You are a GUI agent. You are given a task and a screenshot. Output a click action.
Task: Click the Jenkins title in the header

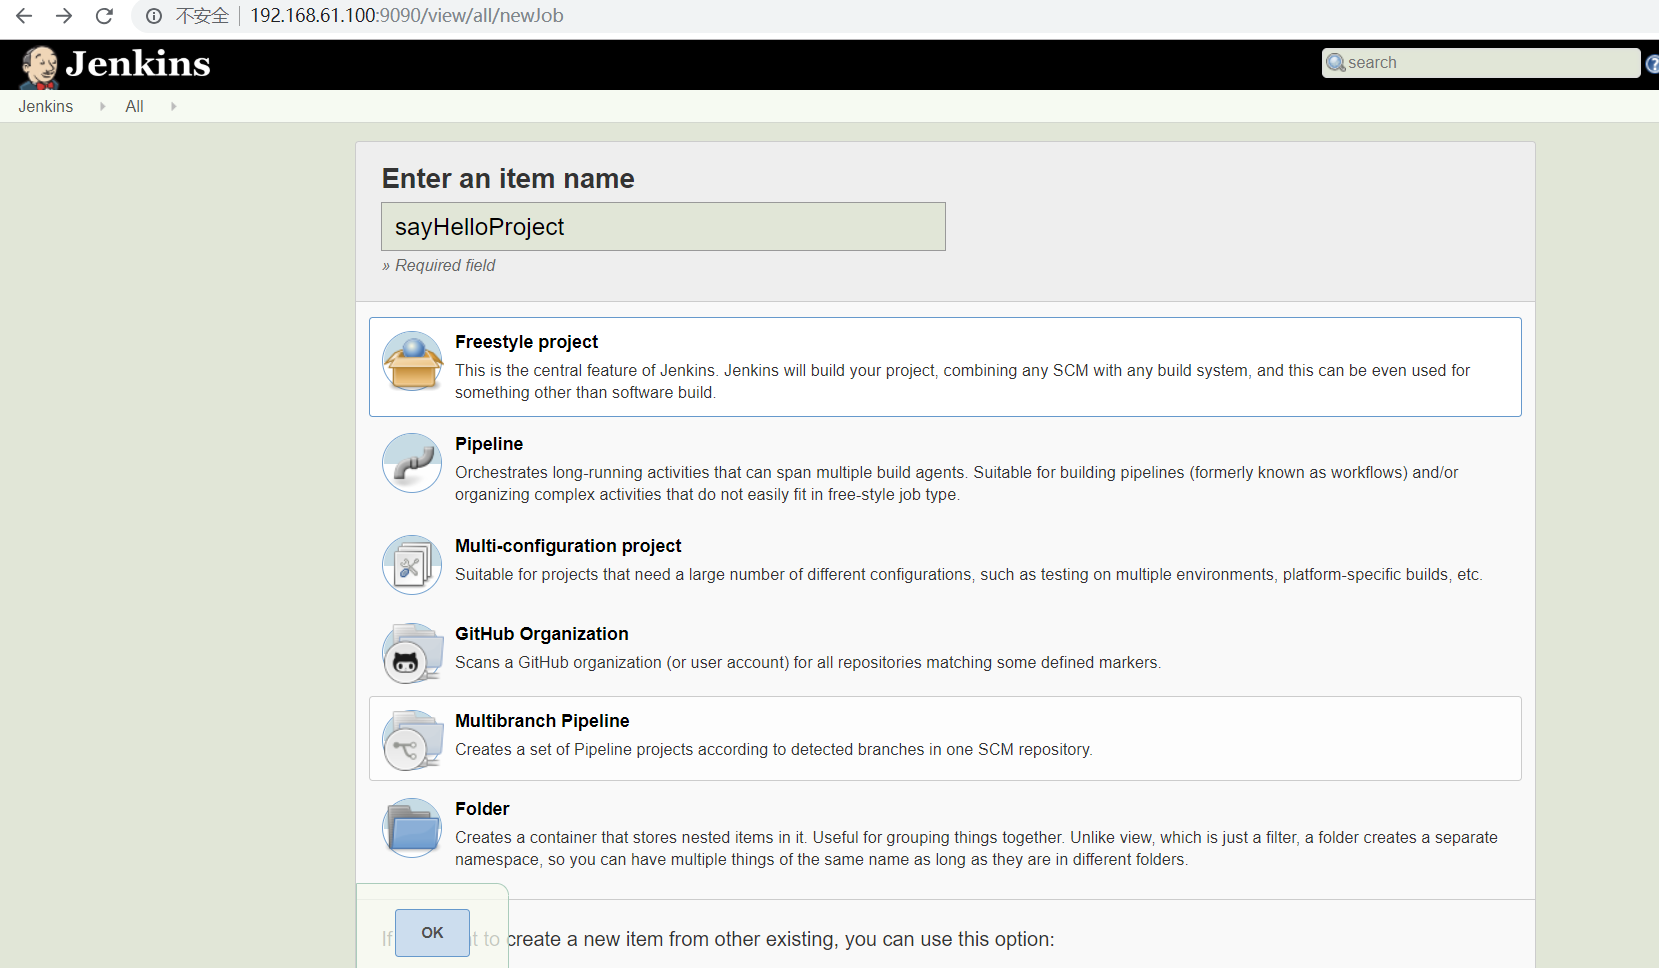(138, 64)
